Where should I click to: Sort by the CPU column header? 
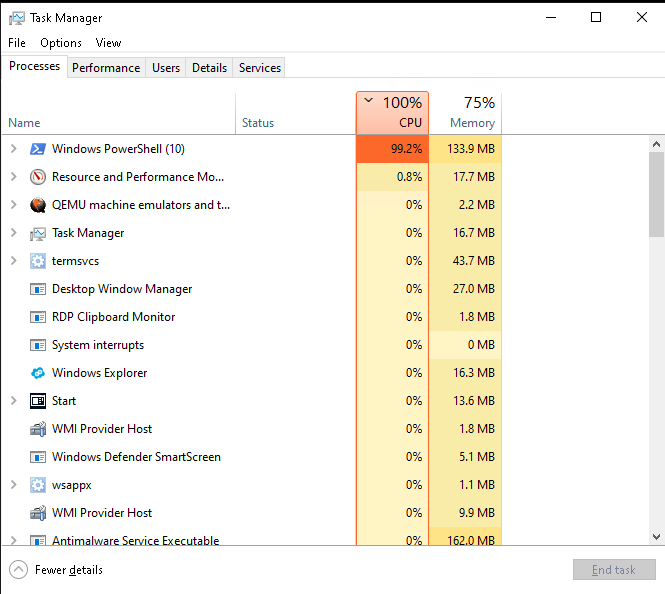click(x=393, y=113)
